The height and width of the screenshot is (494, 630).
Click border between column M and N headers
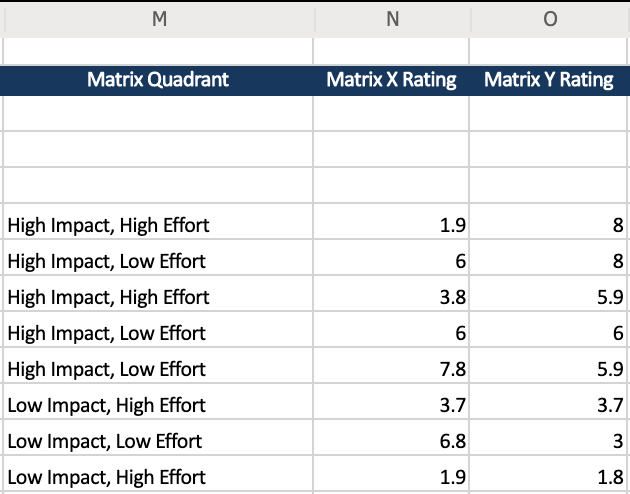coord(315,19)
